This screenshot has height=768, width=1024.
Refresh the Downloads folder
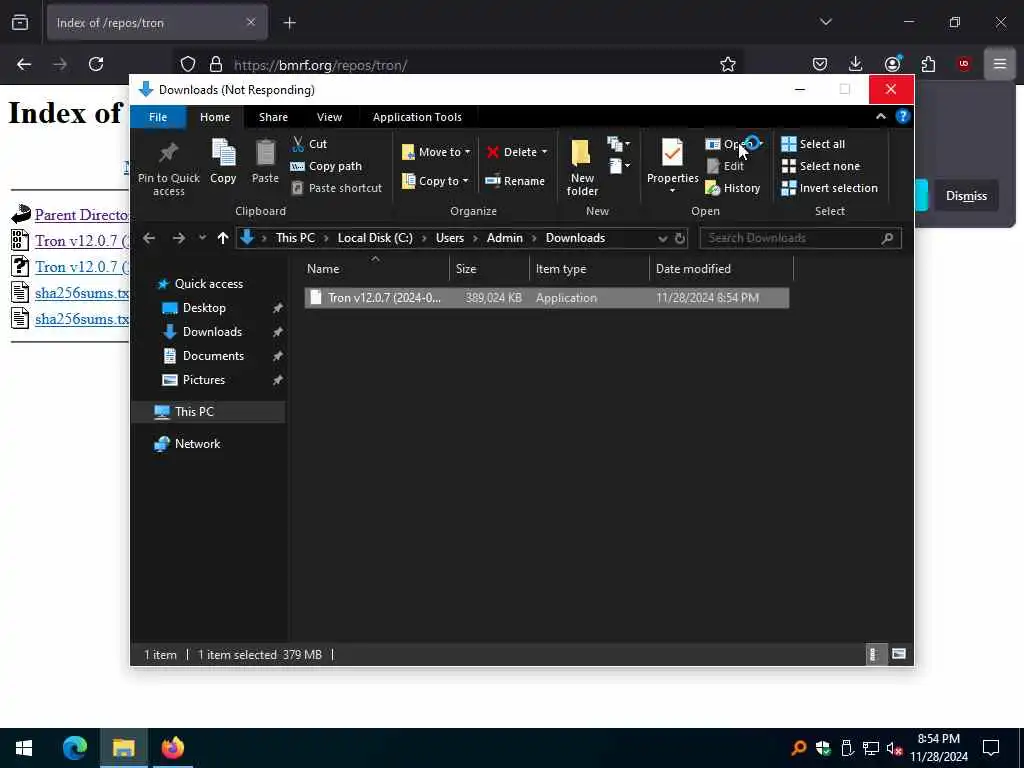point(680,238)
